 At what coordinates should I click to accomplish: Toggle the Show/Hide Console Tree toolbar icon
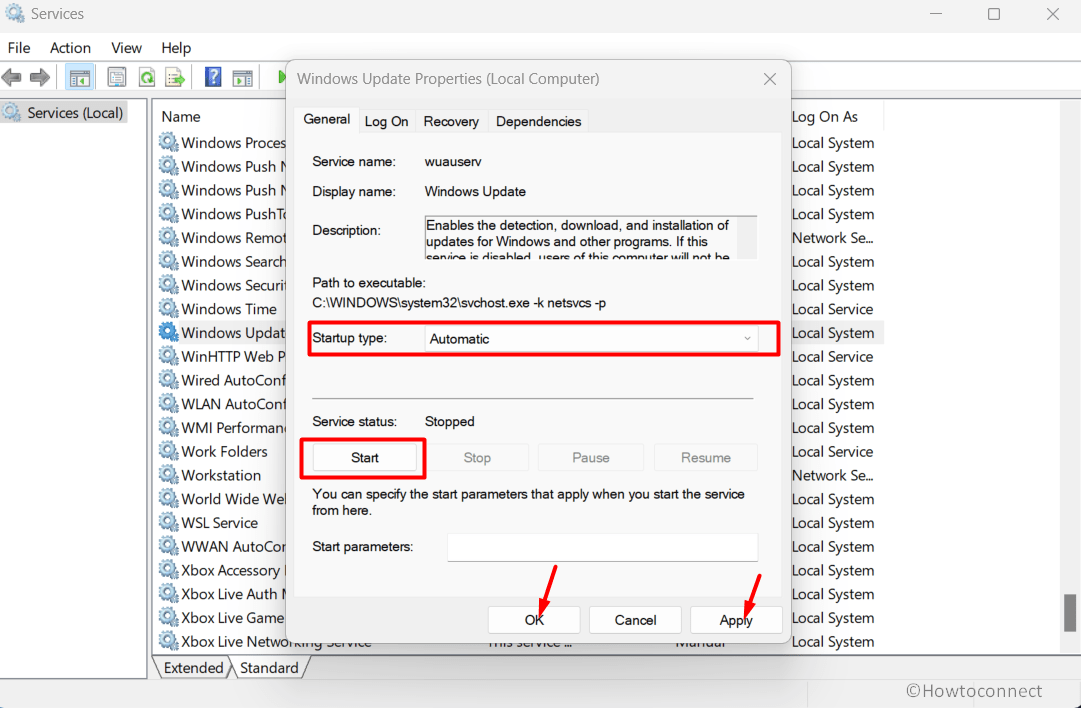click(x=79, y=77)
